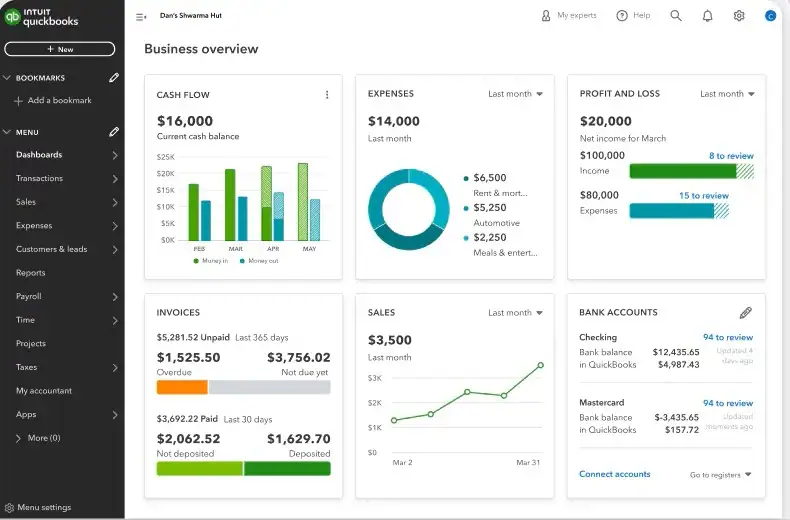Image resolution: width=790 pixels, height=520 pixels.
Task: Open search via the magnifier icon
Action: click(676, 16)
